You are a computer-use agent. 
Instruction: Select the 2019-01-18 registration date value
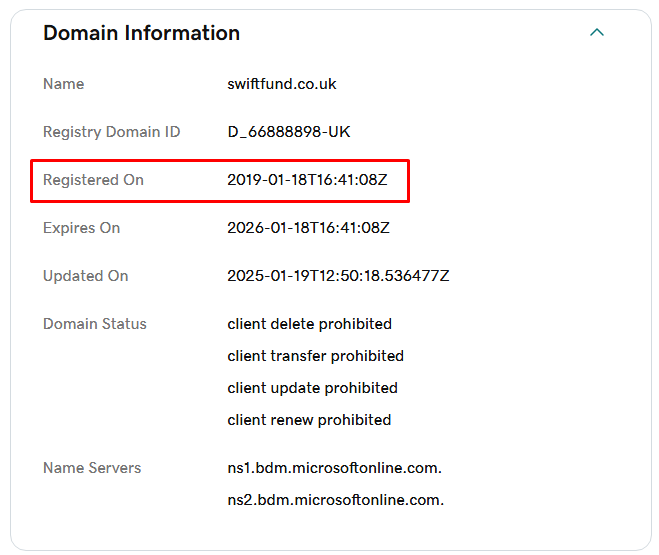click(x=308, y=180)
